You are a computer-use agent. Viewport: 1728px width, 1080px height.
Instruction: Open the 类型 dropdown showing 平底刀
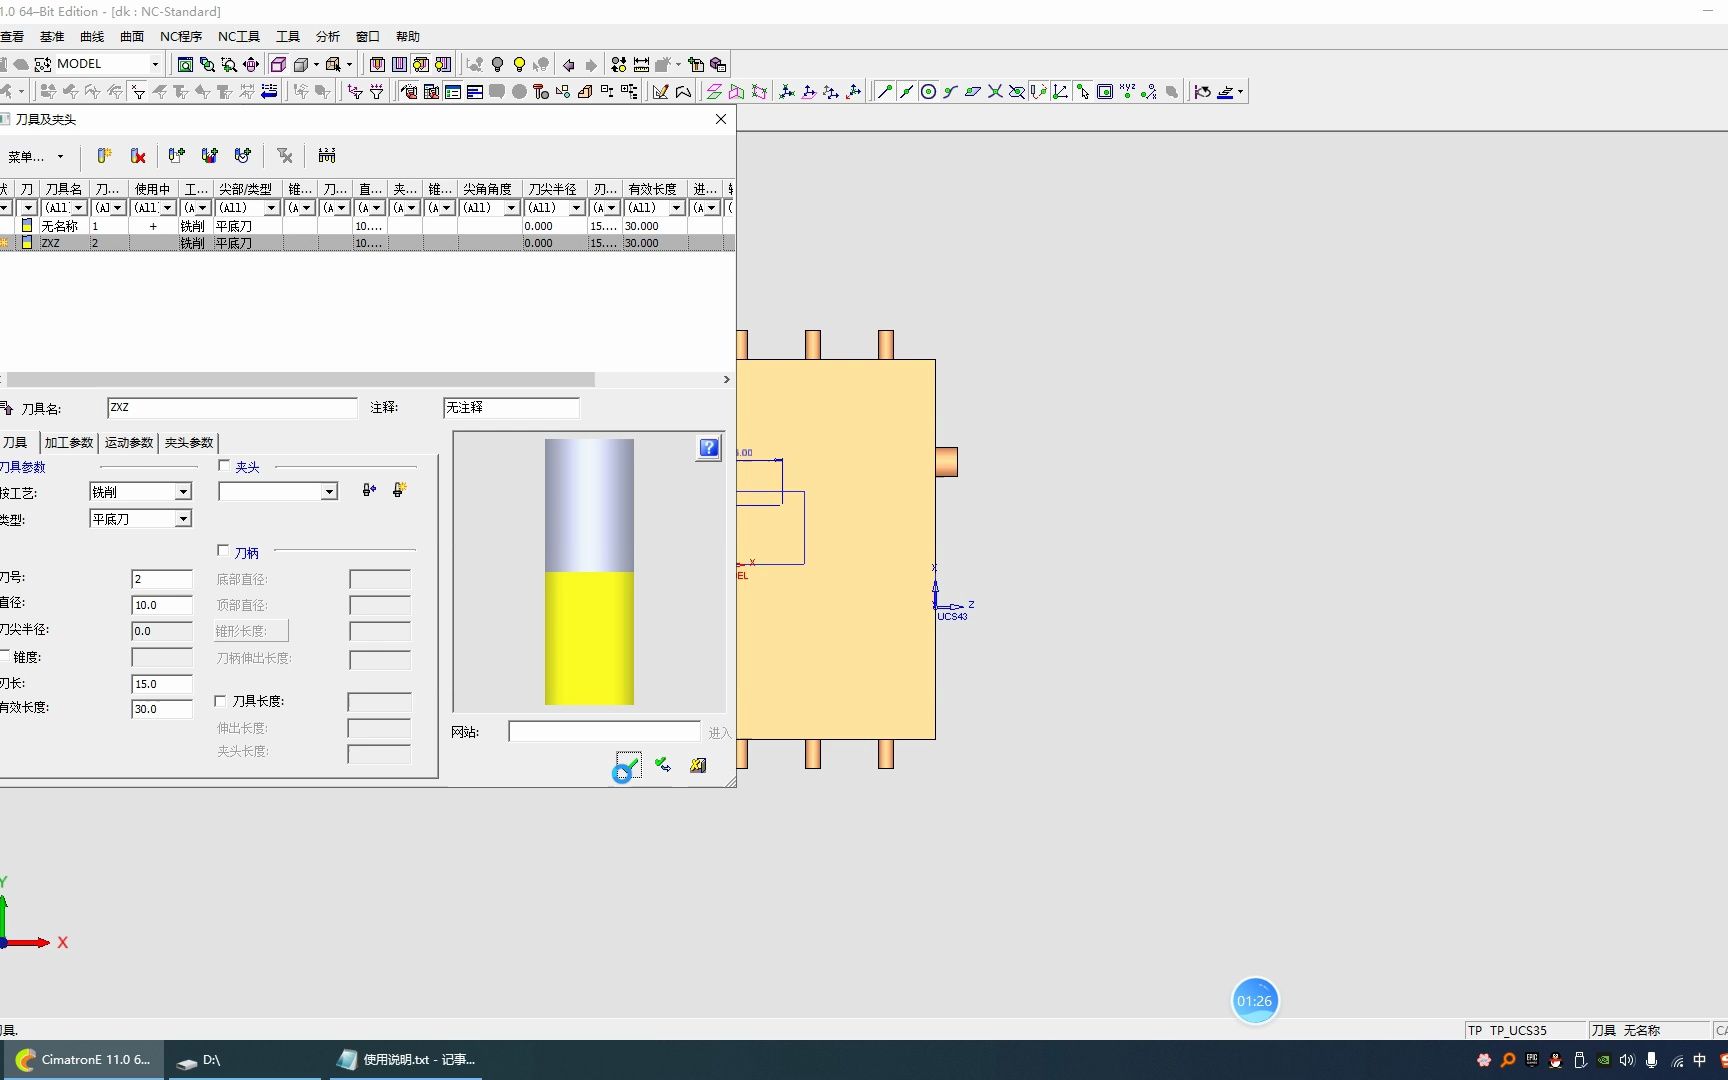pyautogui.click(x=183, y=519)
